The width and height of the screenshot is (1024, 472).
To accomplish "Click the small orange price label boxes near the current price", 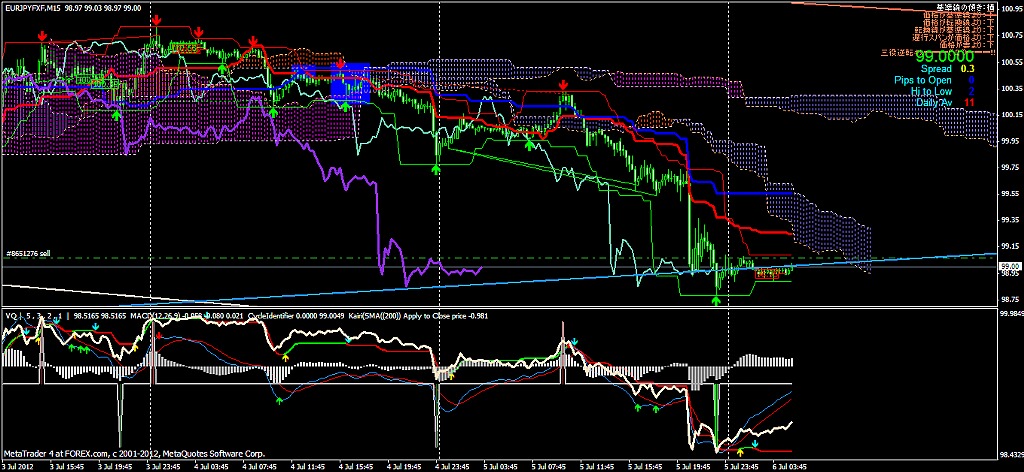I will point(770,272).
